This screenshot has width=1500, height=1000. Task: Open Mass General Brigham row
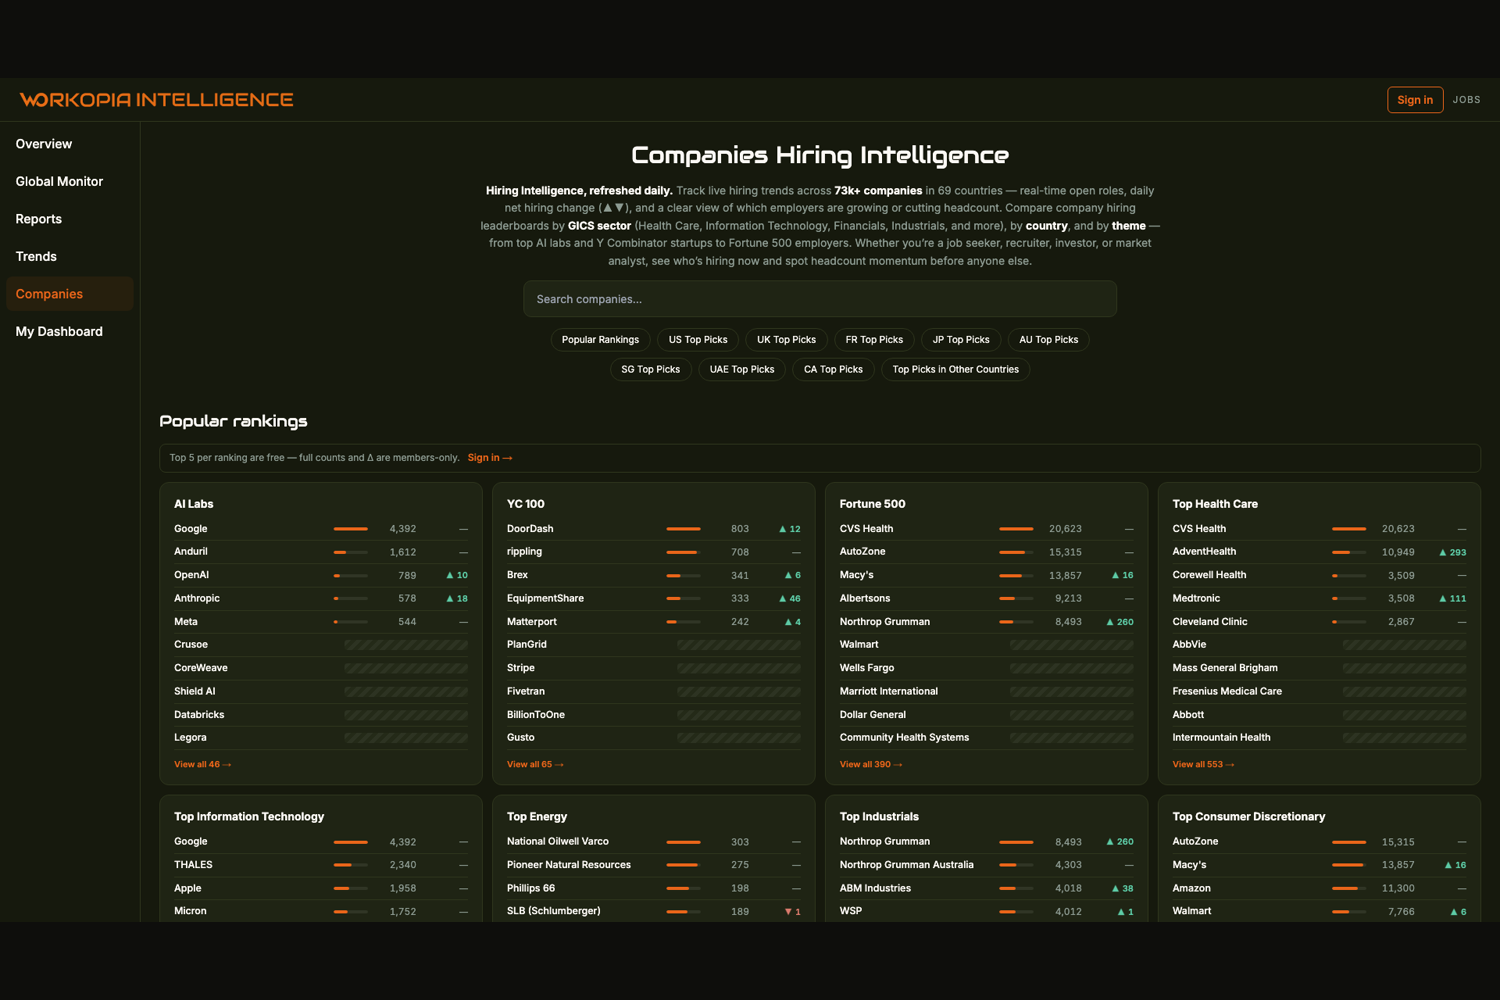pos(1320,668)
